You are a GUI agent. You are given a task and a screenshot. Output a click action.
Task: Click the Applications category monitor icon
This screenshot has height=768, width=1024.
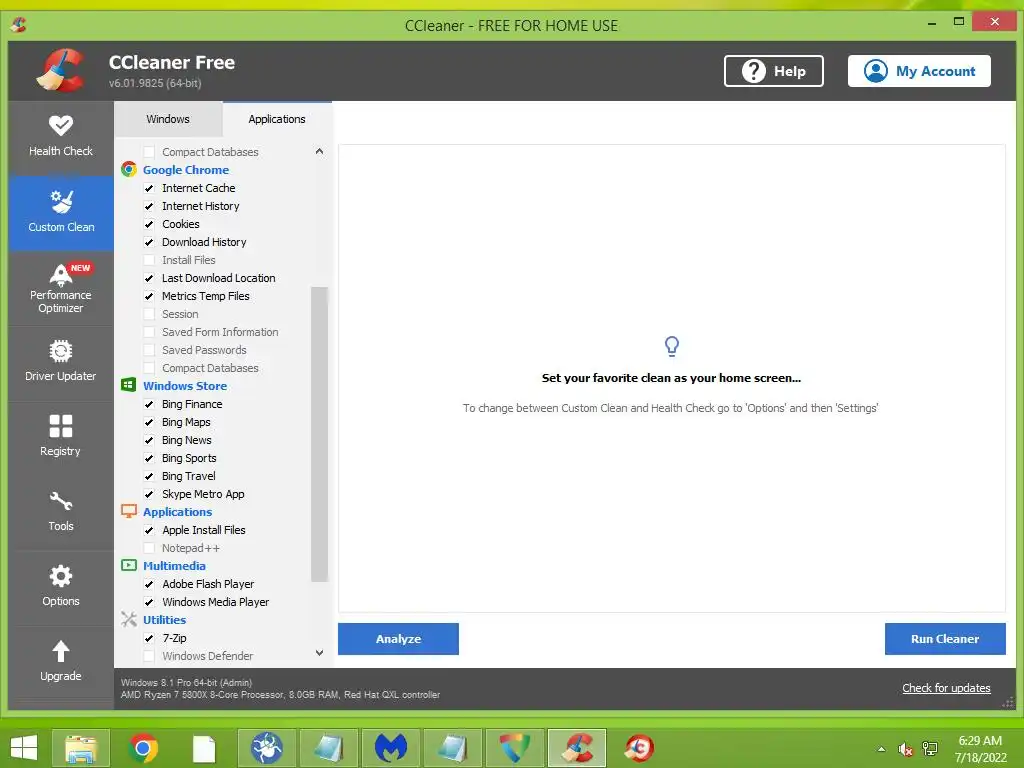[129, 511]
